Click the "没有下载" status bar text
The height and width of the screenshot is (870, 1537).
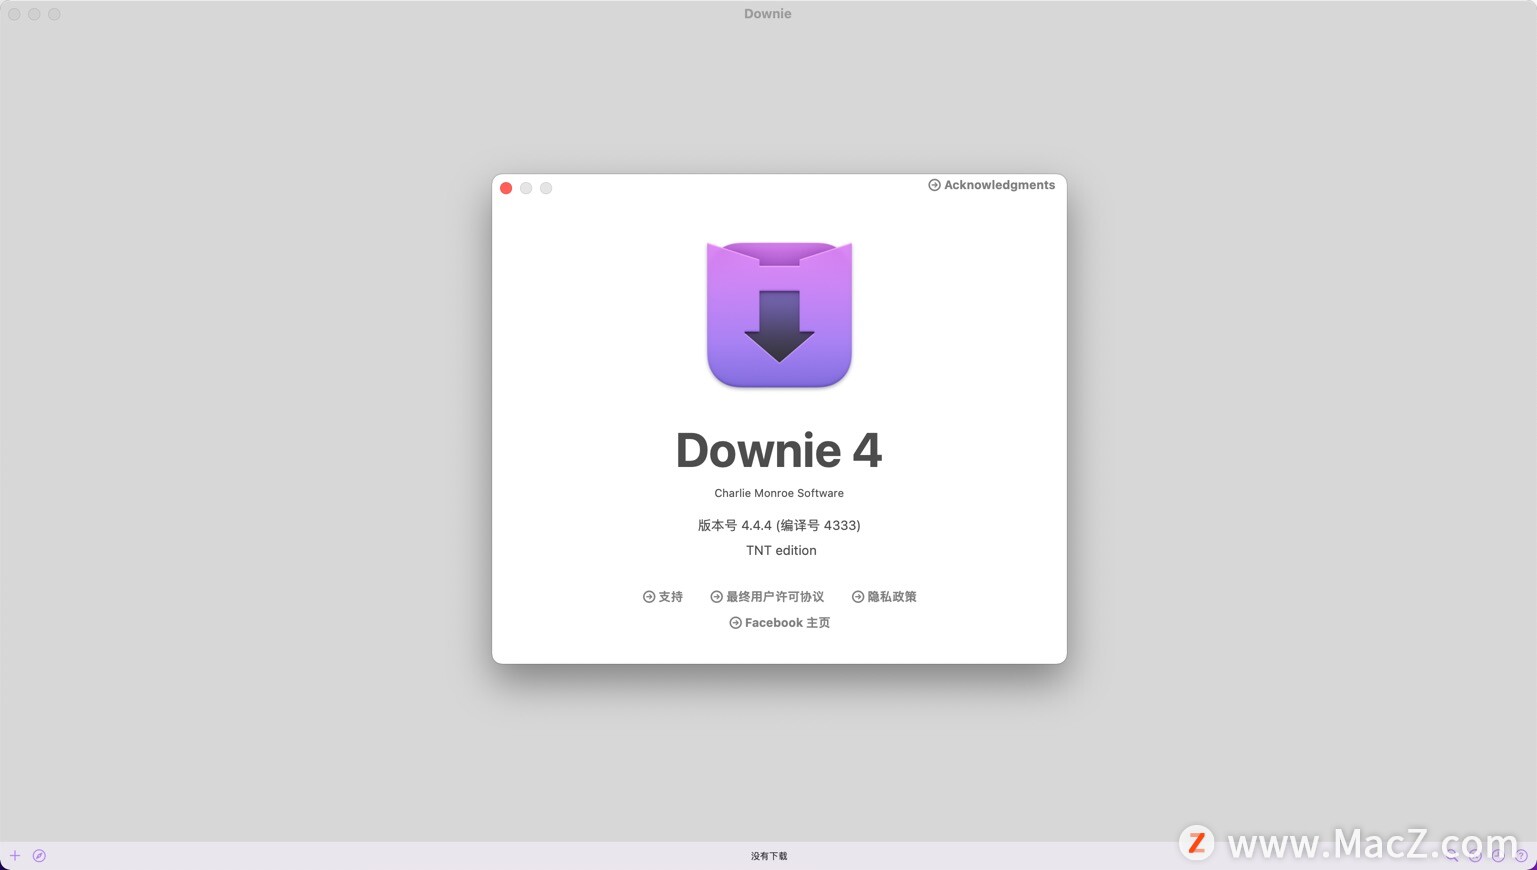(x=769, y=856)
